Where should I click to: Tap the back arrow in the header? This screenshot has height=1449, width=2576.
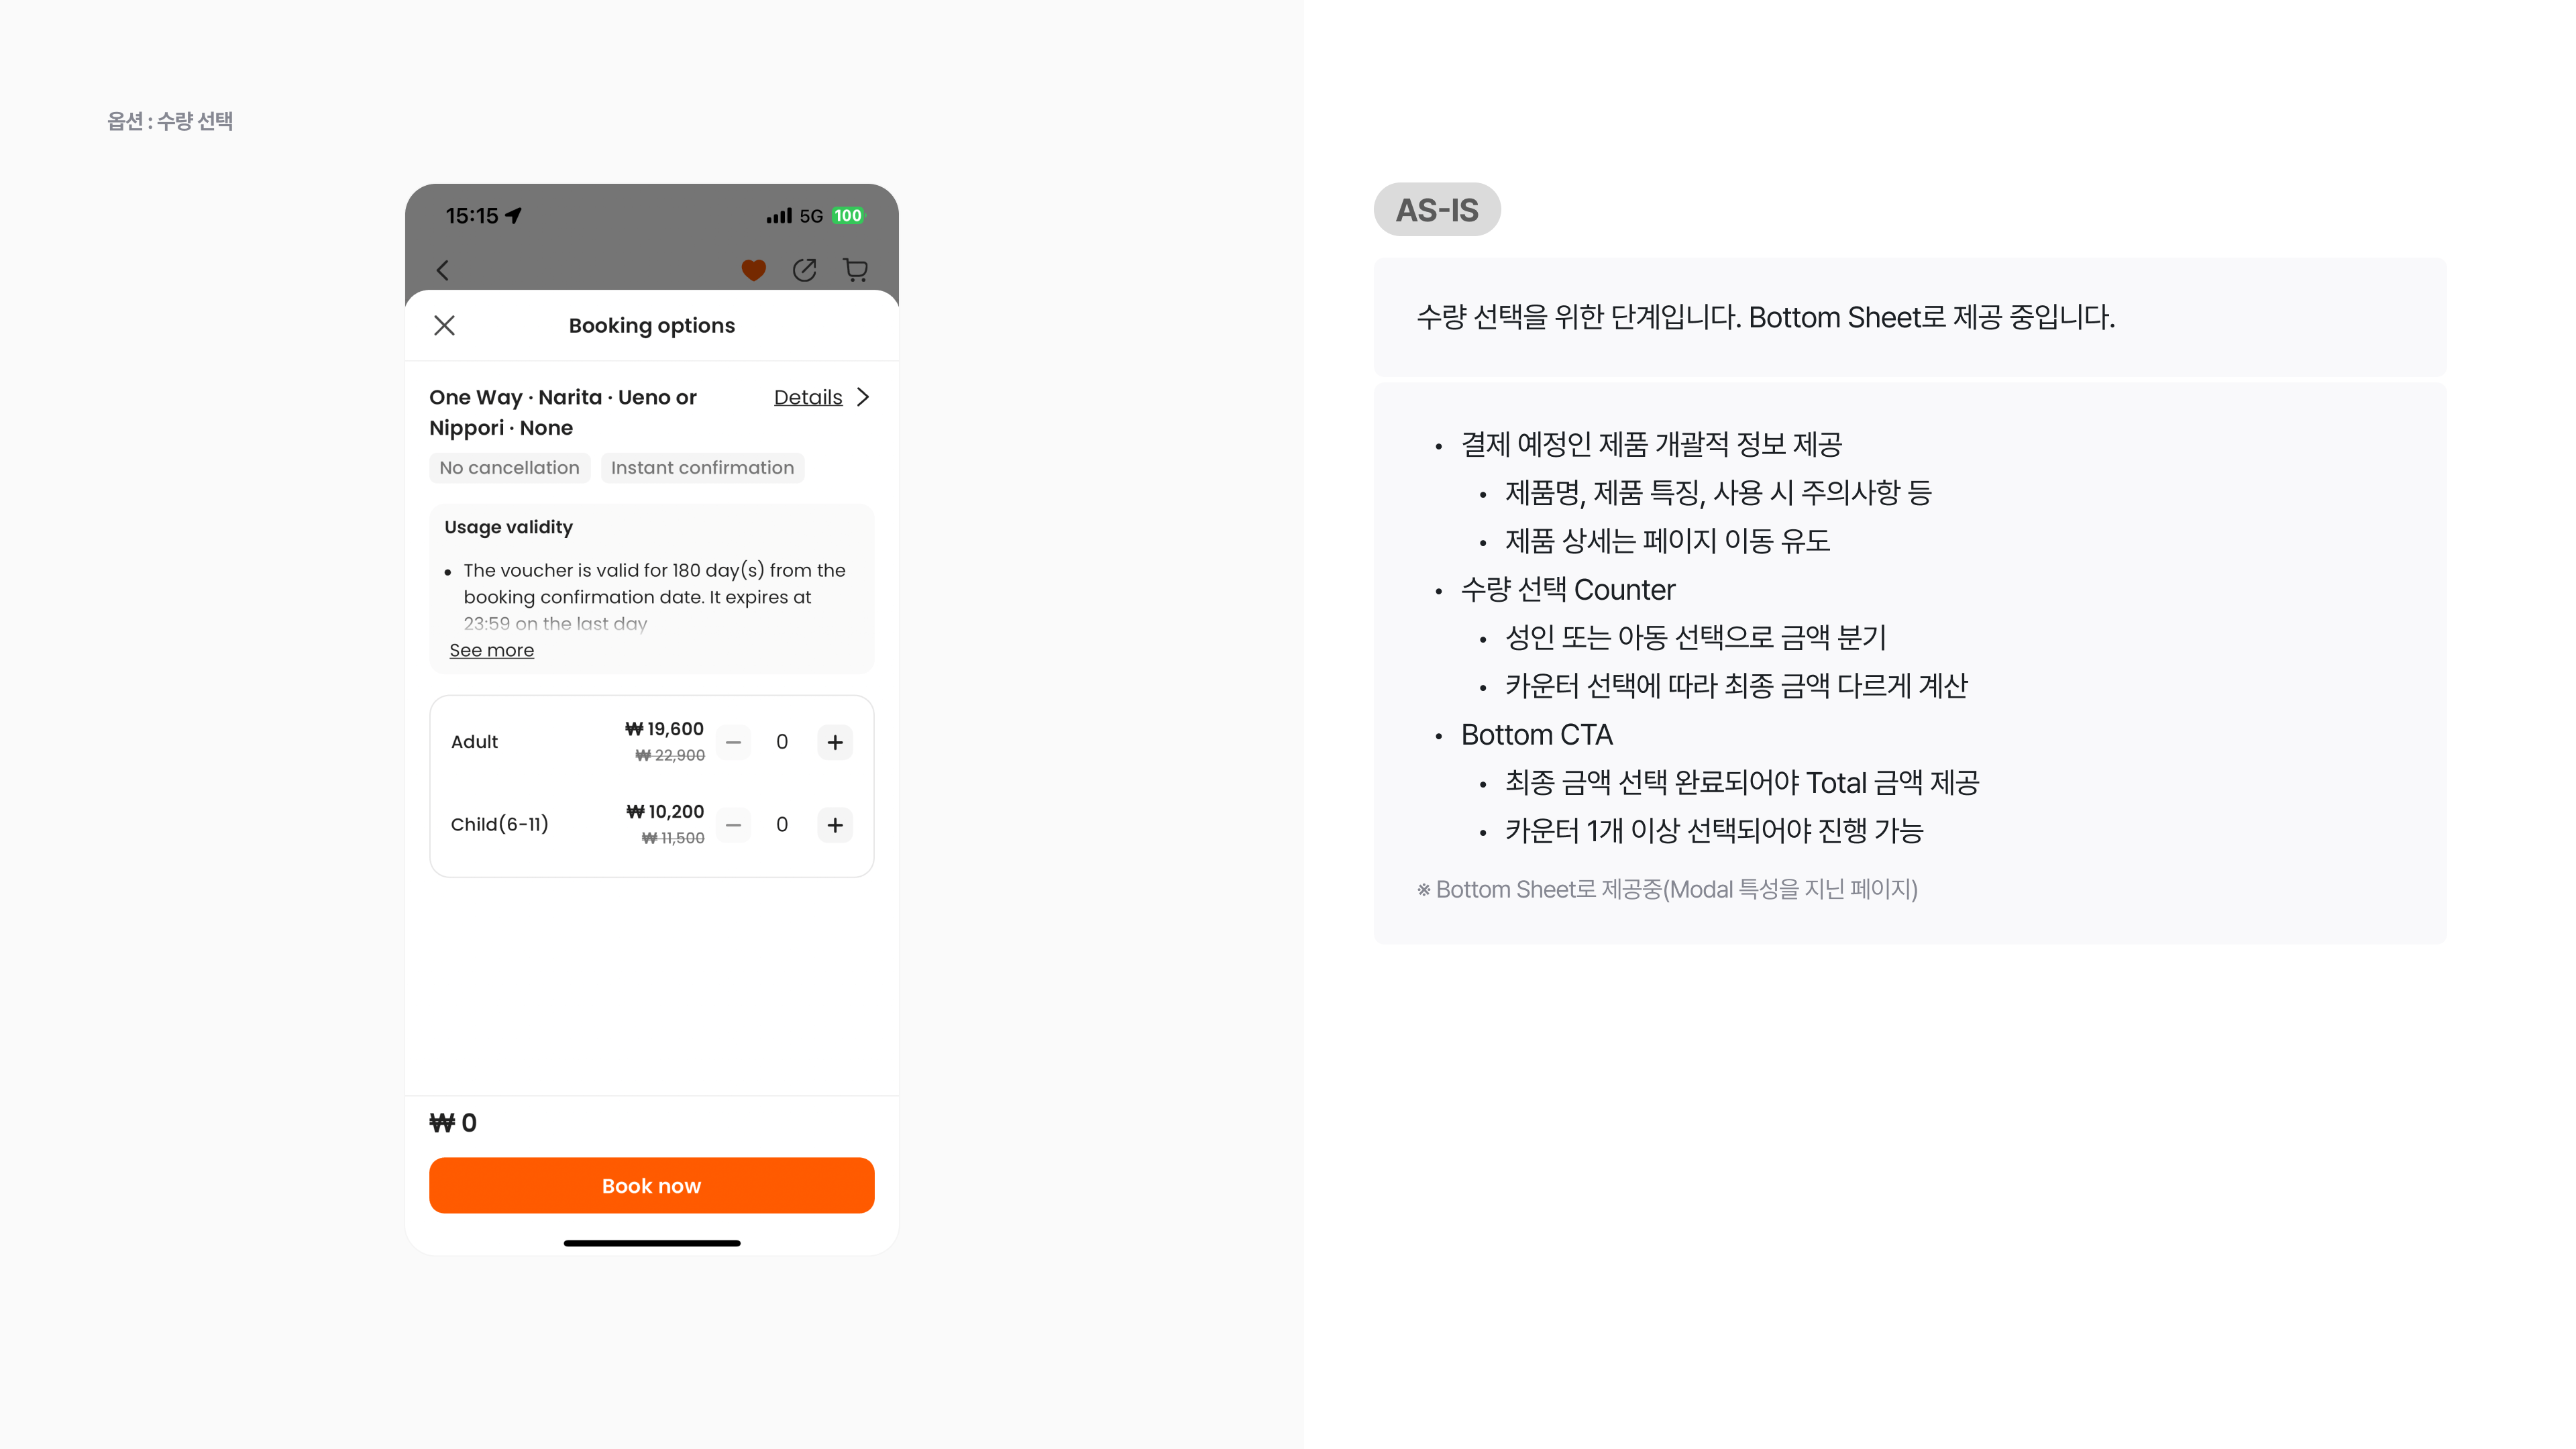point(443,270)
